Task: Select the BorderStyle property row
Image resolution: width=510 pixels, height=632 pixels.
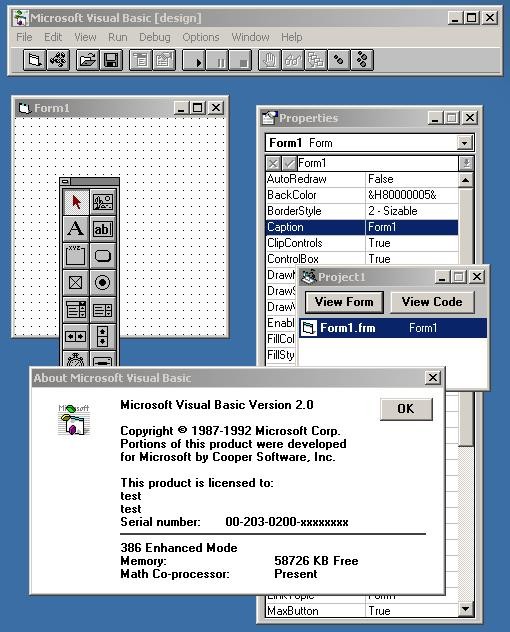Action: pyautogui.click(x=362, y=211)
